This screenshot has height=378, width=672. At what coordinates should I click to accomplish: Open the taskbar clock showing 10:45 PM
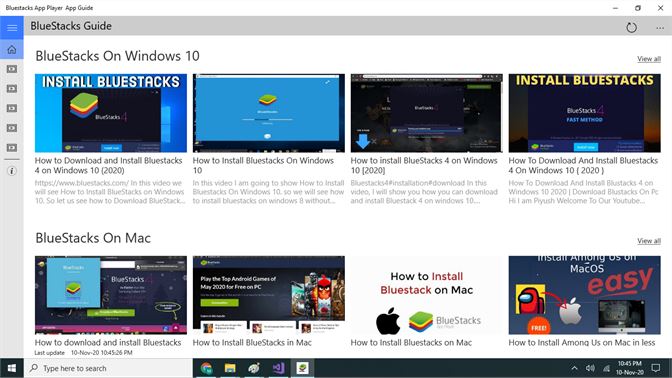click(x=630, y=368)
